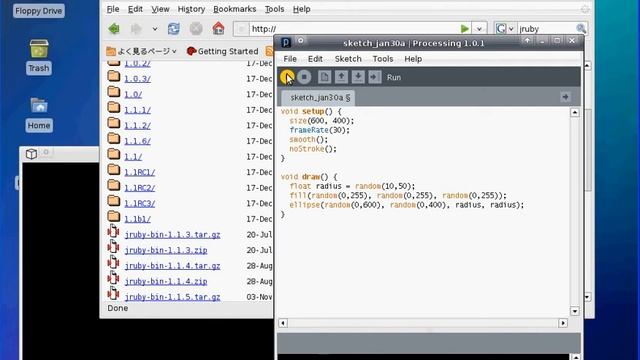Screen dimensions: 640x360
Task: Click the keep-on-top arrow in Processing title bar
Action: pos(527,40)
